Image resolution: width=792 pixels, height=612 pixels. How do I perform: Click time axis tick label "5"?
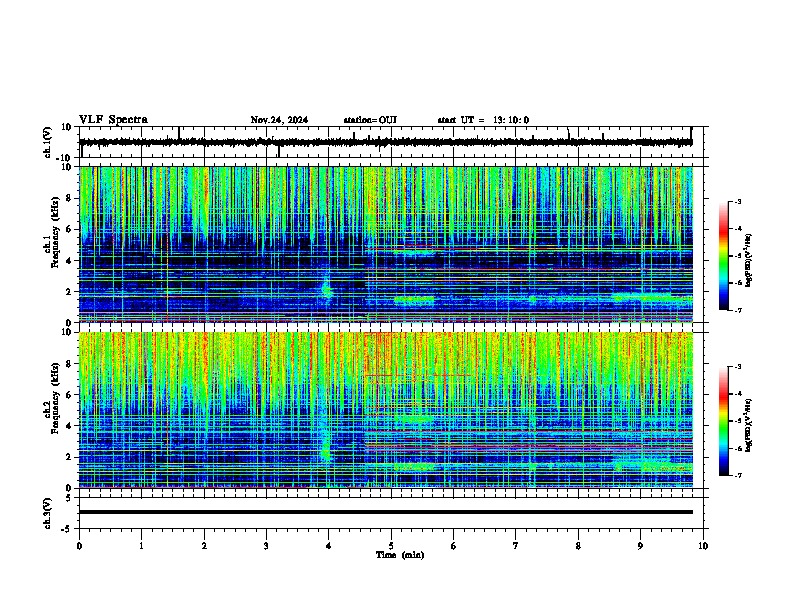(x=391, y=546)
